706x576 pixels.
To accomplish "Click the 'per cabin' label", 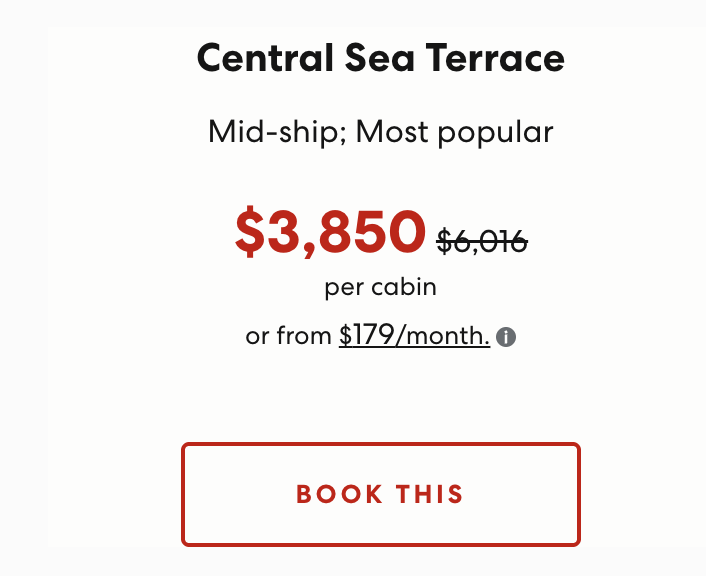I will point(380,287).
